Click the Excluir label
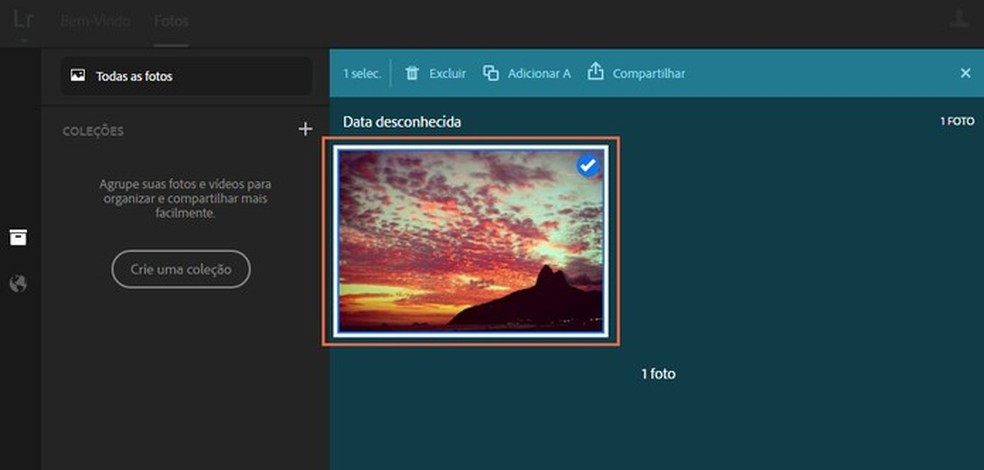 447,74
